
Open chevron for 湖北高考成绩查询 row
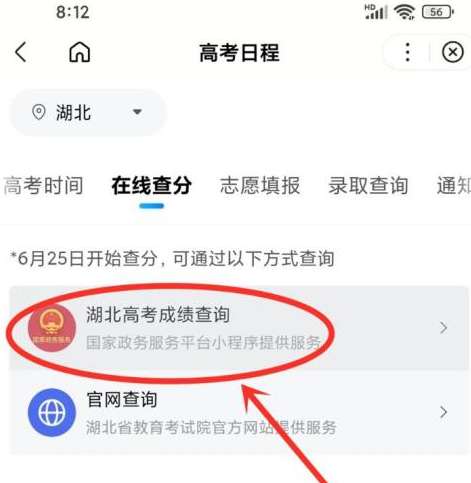pyautogui.click(x=443, y=328)
